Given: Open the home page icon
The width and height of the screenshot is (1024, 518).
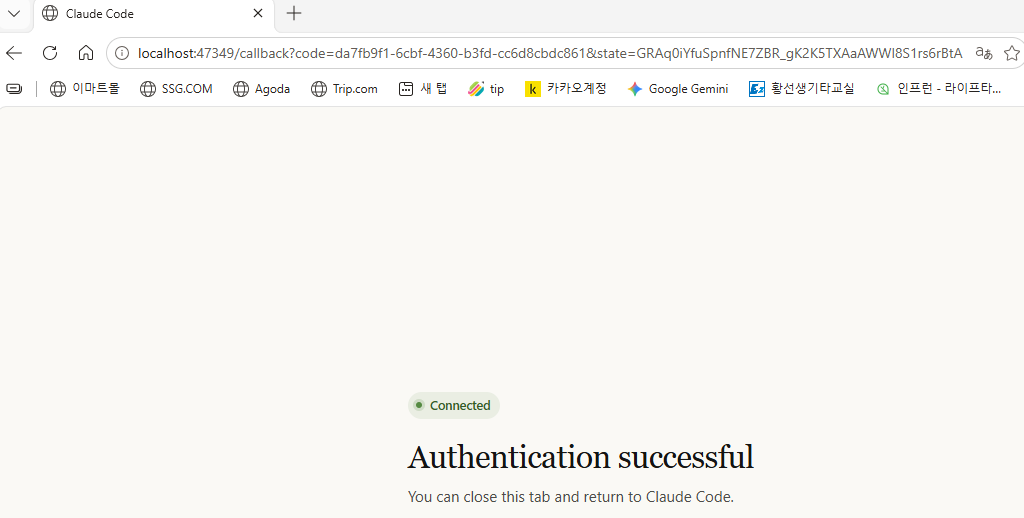Looking at the screenshot, I should tap(86, 53).
